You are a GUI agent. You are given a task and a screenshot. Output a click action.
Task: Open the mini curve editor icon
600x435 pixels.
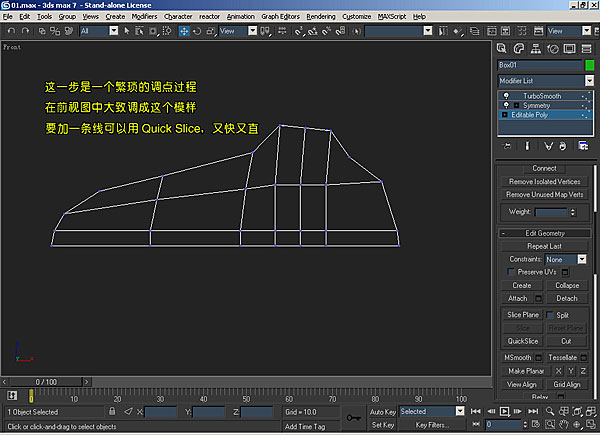point(12,395)
